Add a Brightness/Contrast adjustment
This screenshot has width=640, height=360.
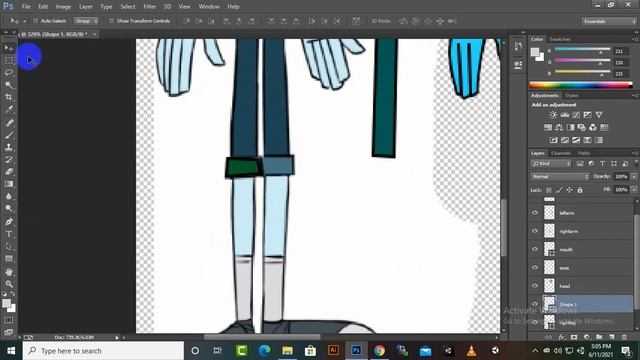pyautogui.click(x=553, y=115)
